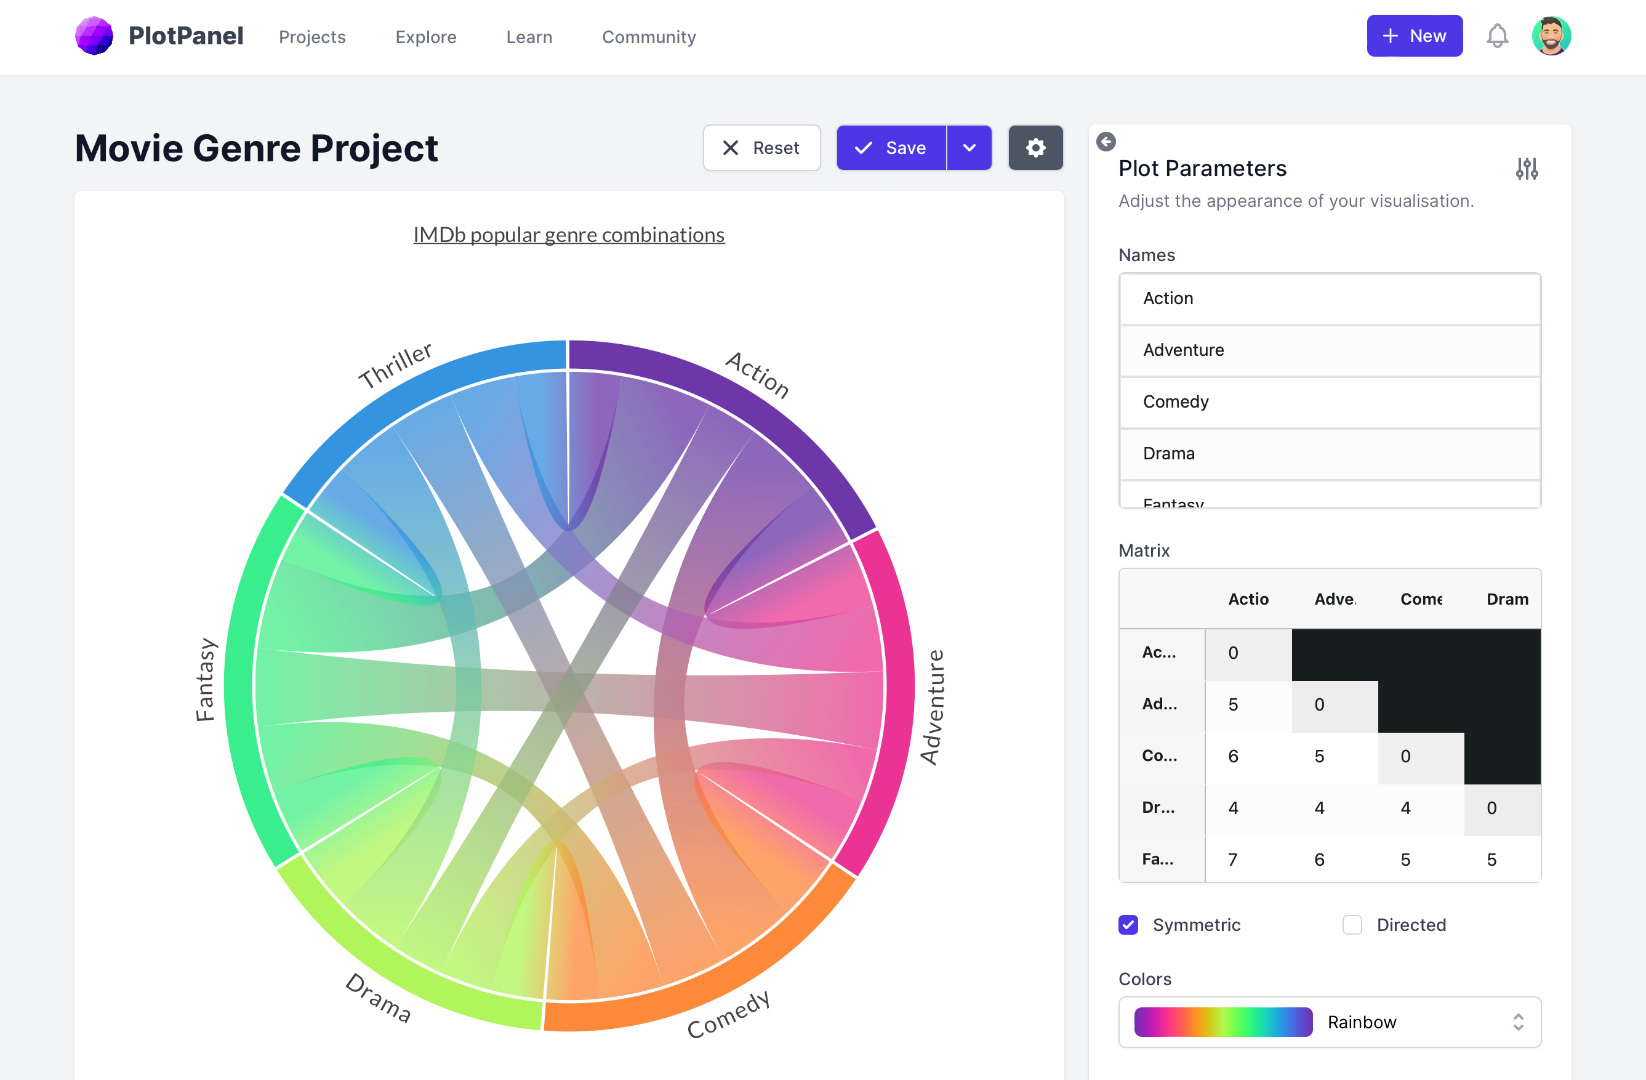Screen dimensions: 1646x1080
Task: Click the user avatar in the top bar
Action: point(1551,36)
